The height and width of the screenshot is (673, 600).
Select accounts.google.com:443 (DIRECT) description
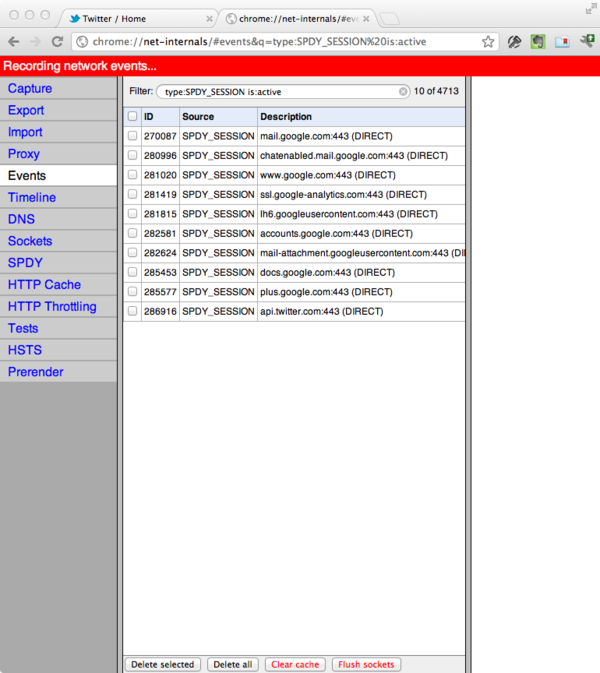[x=336, y=233]
